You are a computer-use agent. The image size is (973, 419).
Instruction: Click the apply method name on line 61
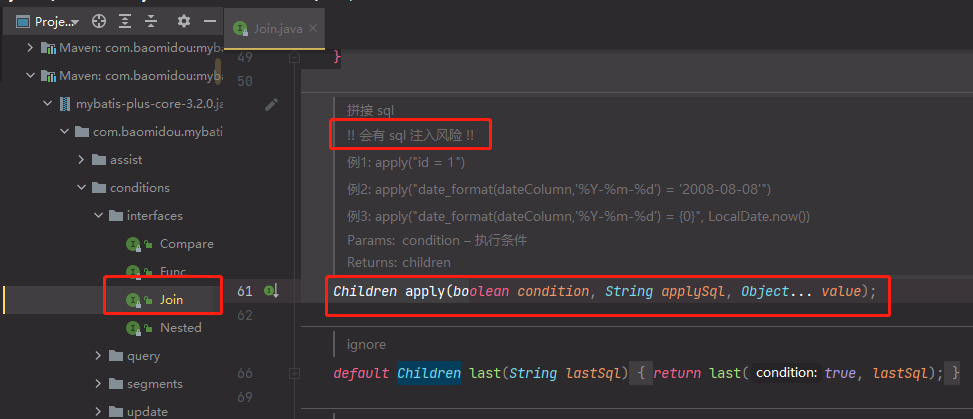[x=424, y=291]
